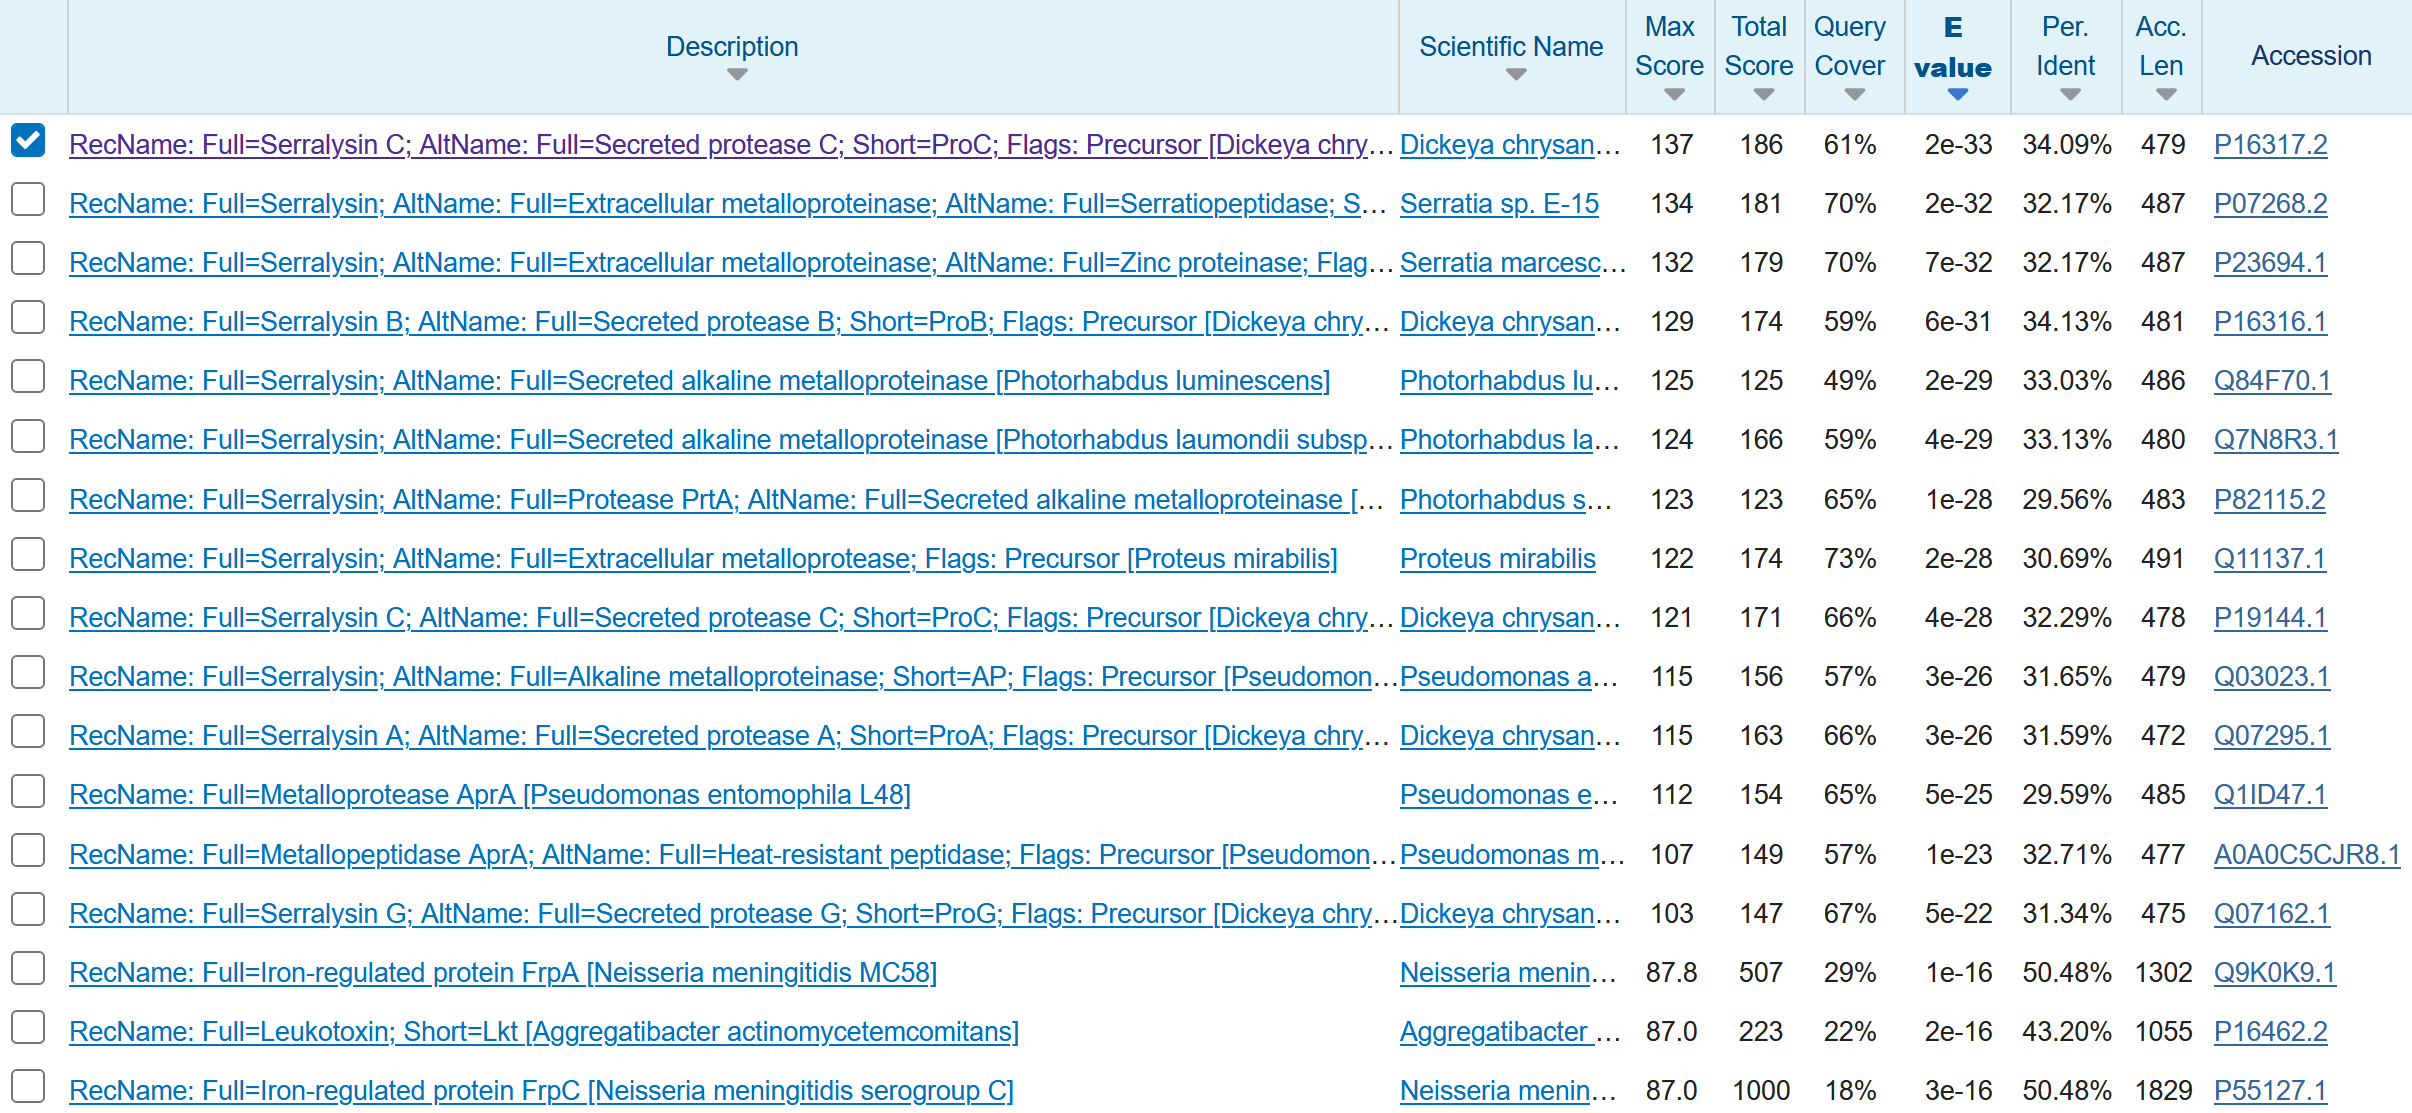Uncheck the Serralysin C P16317.2 row checkbox
2412x1113 pixels.
(28, 140)
